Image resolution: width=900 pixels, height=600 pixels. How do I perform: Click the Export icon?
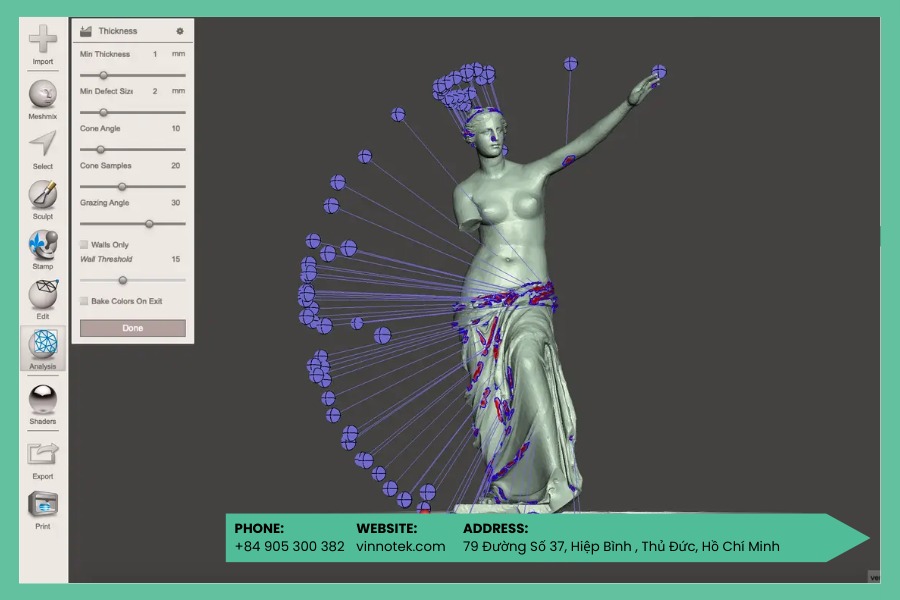click(43, 454)
